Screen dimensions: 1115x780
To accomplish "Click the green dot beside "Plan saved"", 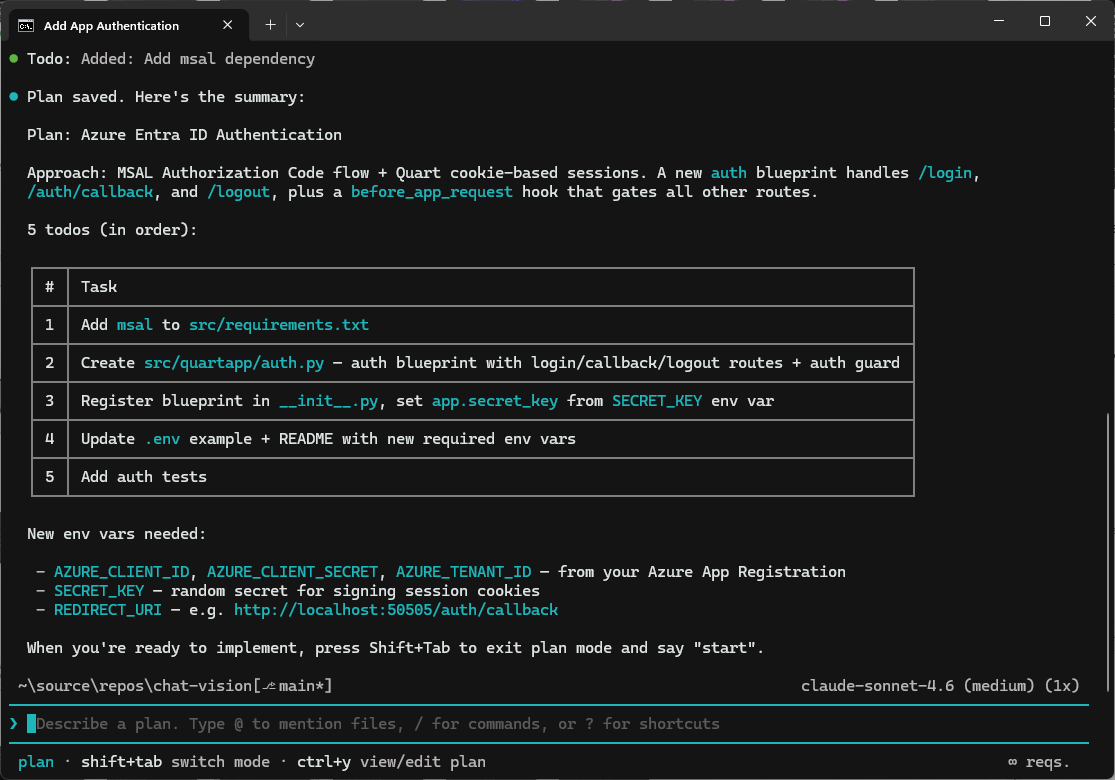I will [x=12, y=96].
